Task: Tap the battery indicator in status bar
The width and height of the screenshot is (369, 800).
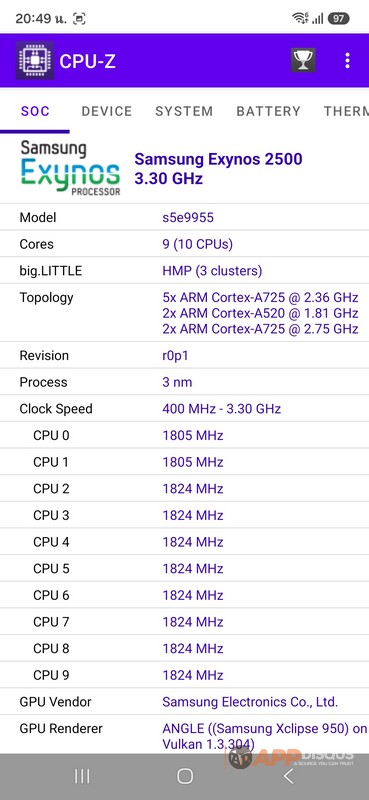Action: point(338,19)
